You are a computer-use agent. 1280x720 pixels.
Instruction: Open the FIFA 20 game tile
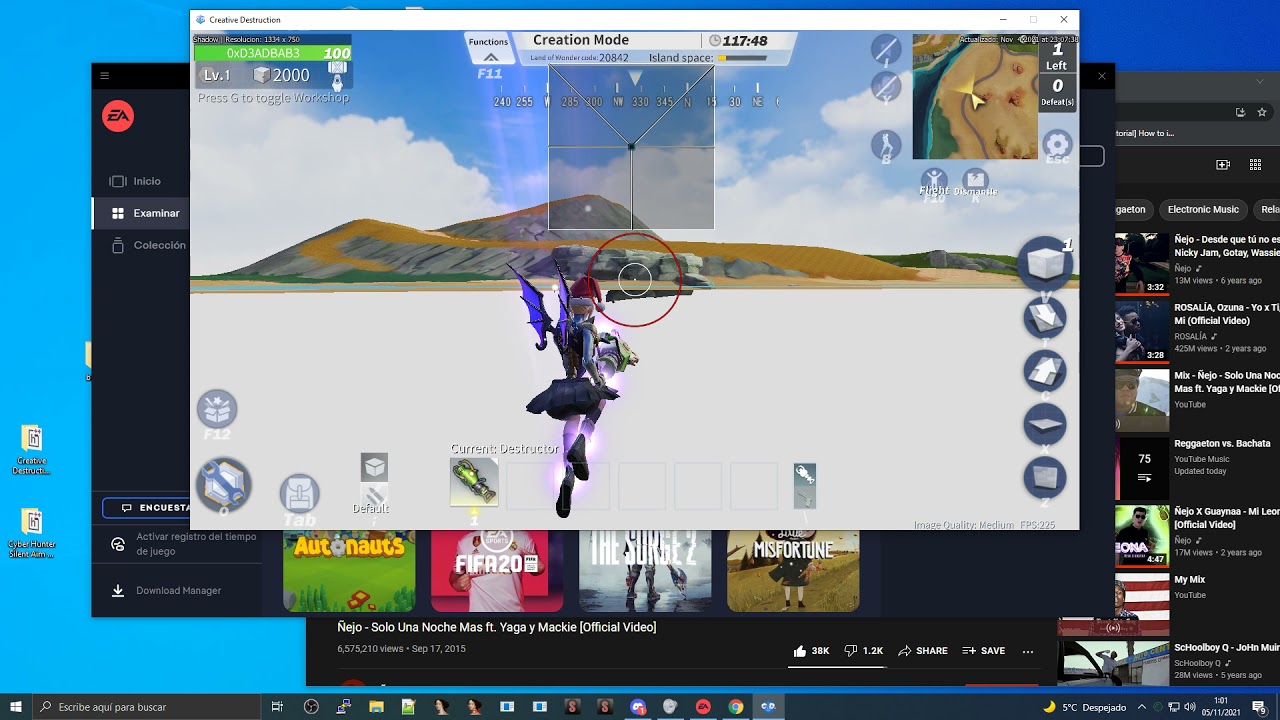point(497,571)
